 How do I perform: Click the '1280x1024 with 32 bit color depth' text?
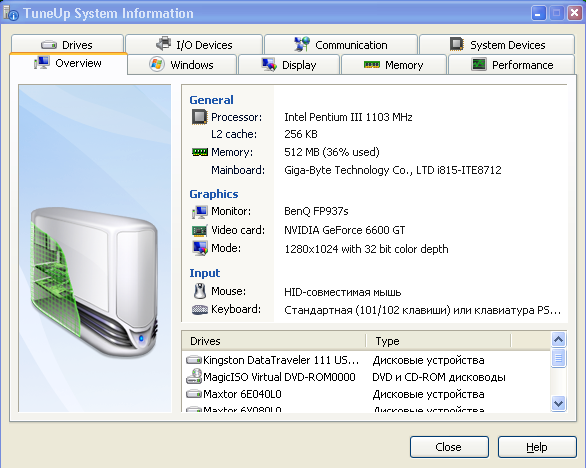pos(366,249)
